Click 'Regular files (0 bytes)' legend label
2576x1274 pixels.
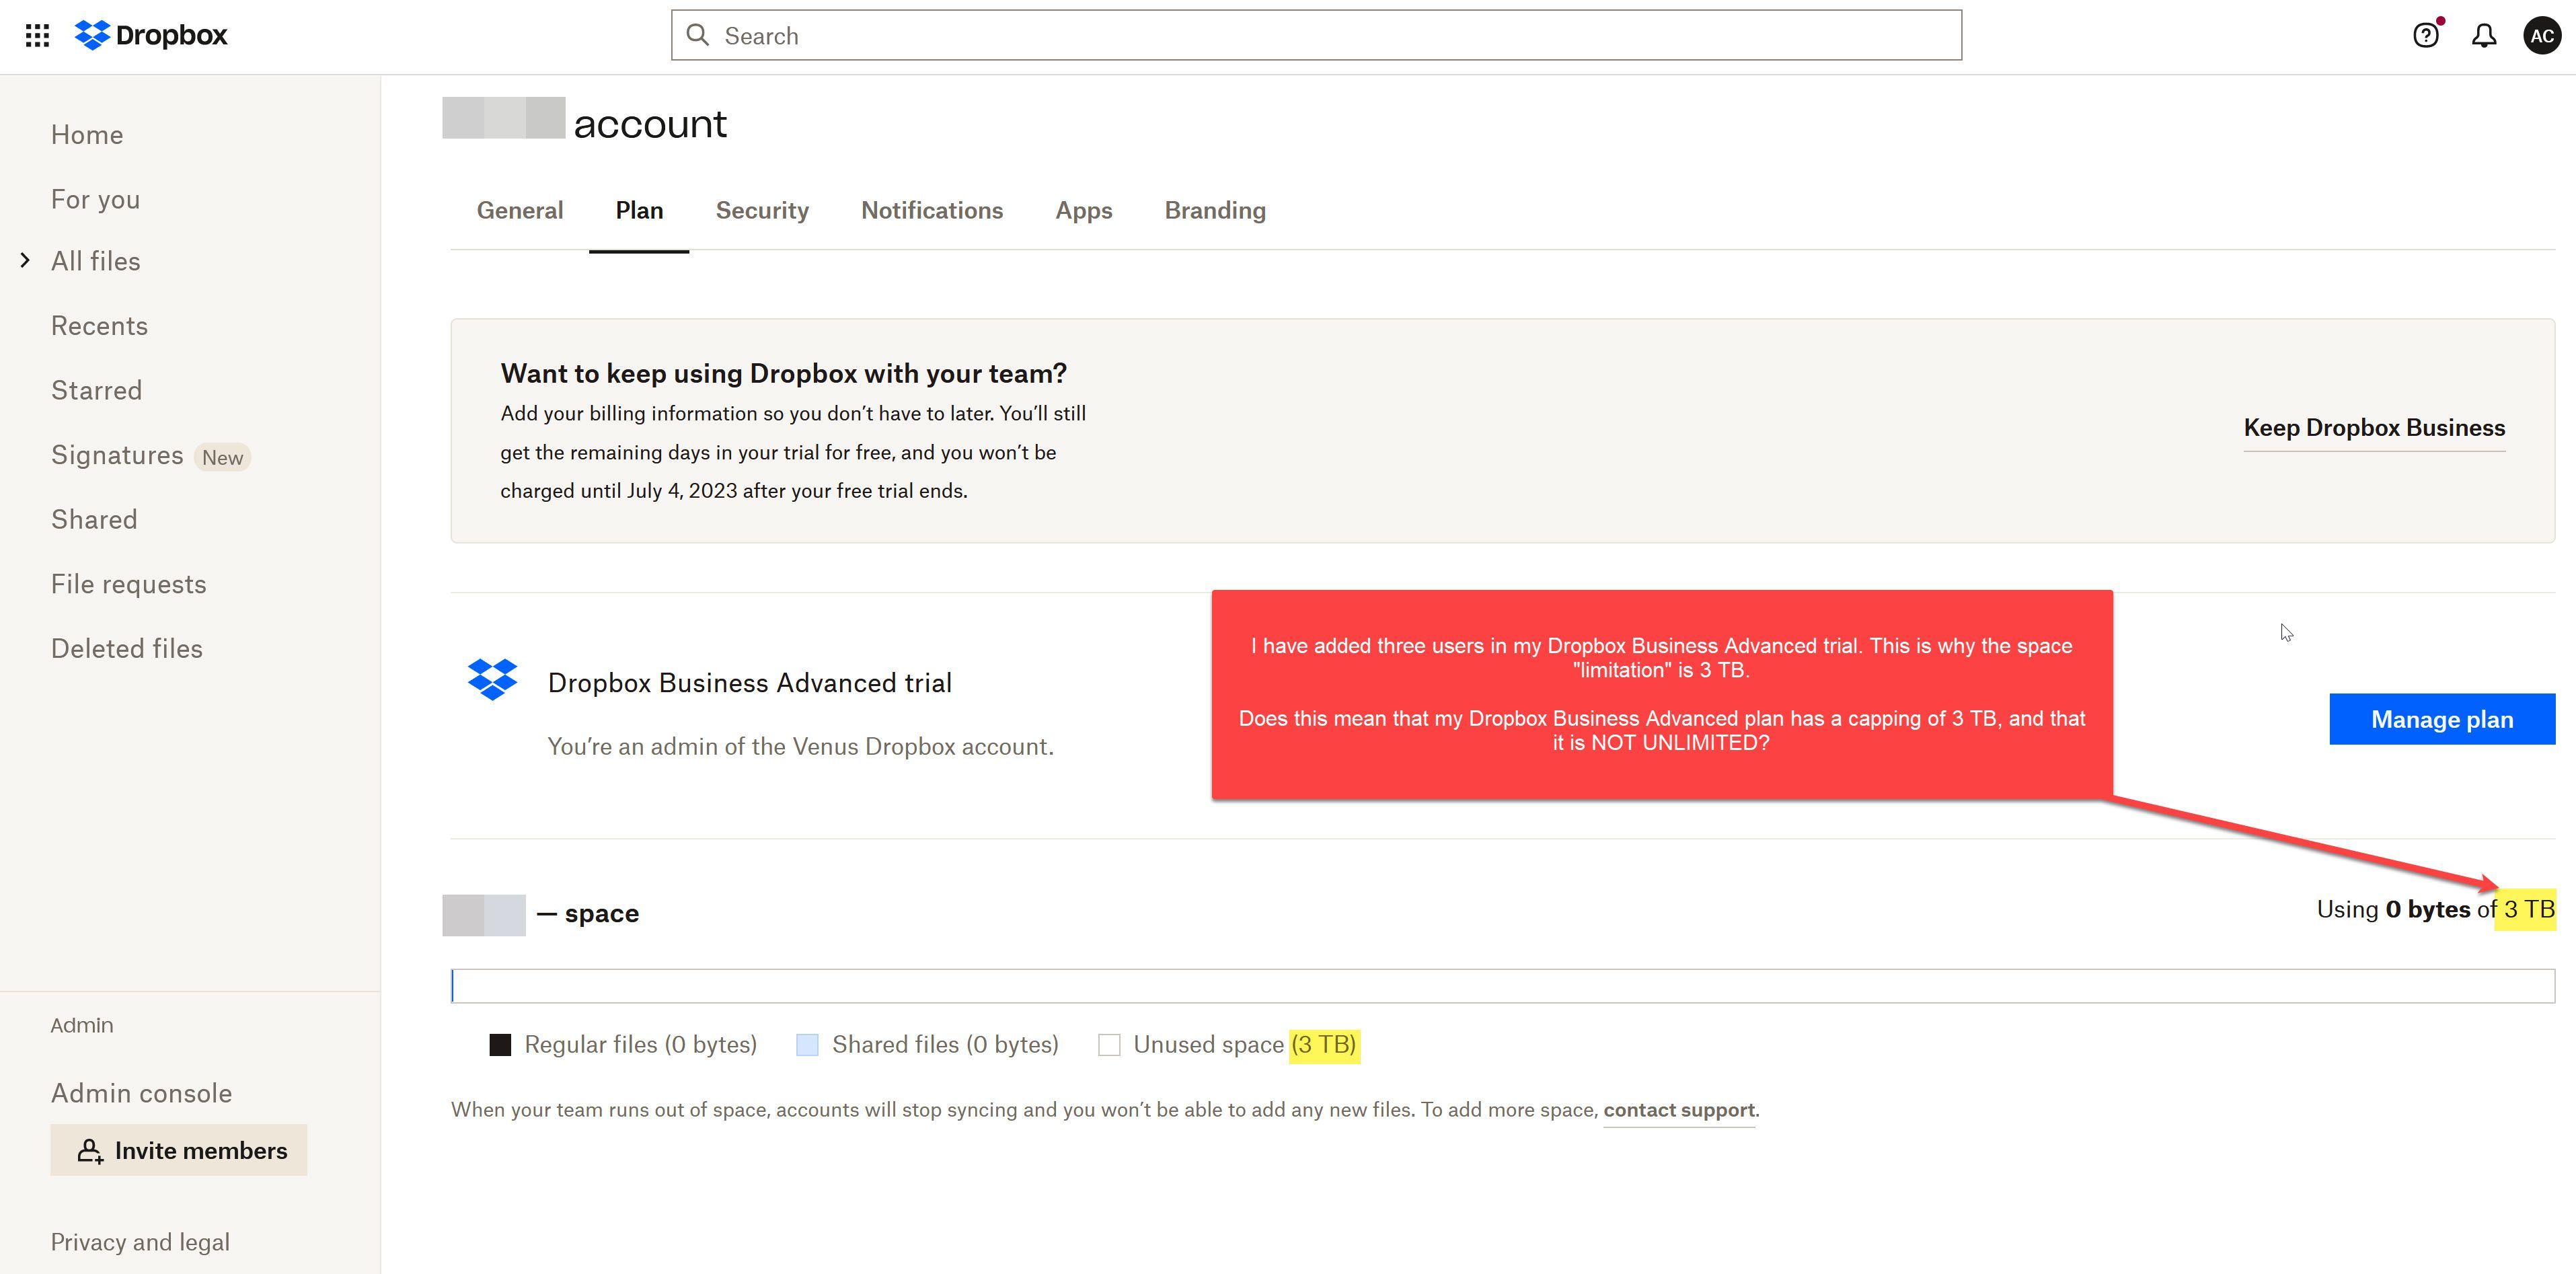tap(640, 1045)
